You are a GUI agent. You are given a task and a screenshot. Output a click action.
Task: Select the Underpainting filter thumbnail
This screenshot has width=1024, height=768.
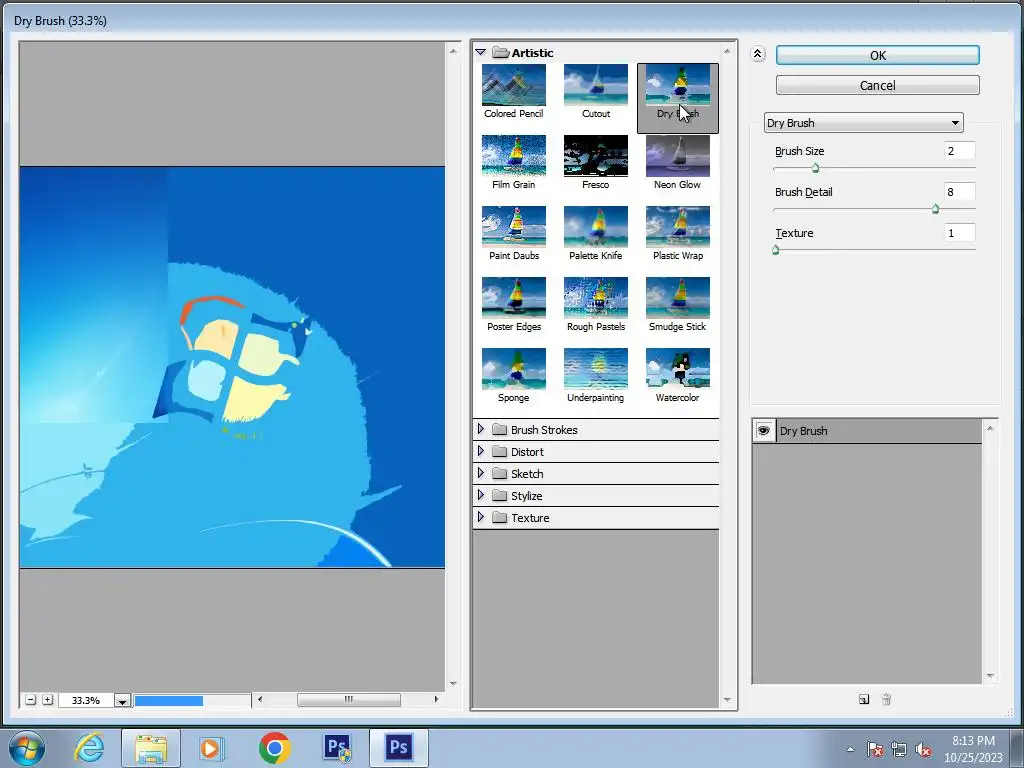pos(596,369)
